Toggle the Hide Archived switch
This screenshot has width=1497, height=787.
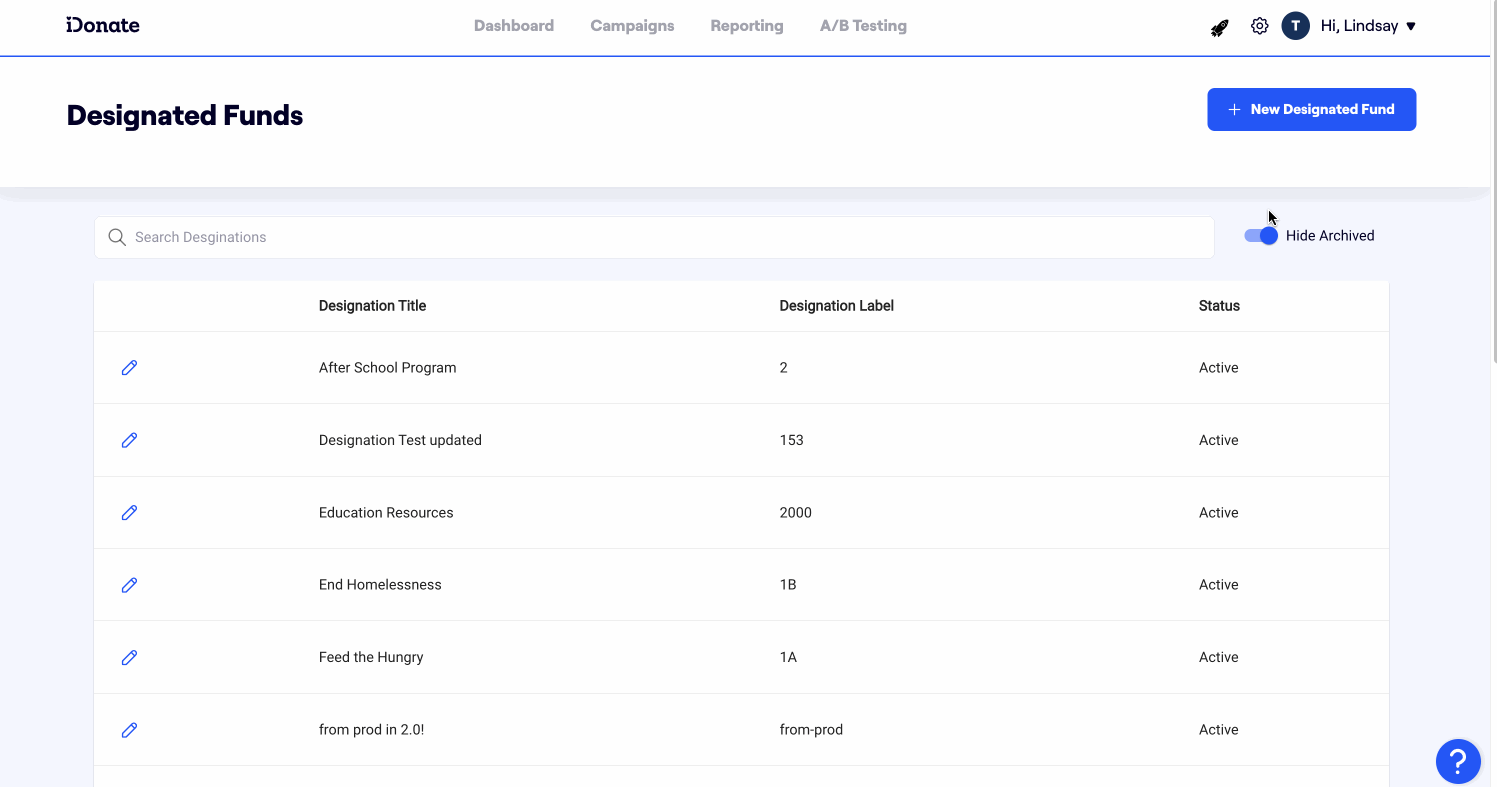tap(1261, 236)
